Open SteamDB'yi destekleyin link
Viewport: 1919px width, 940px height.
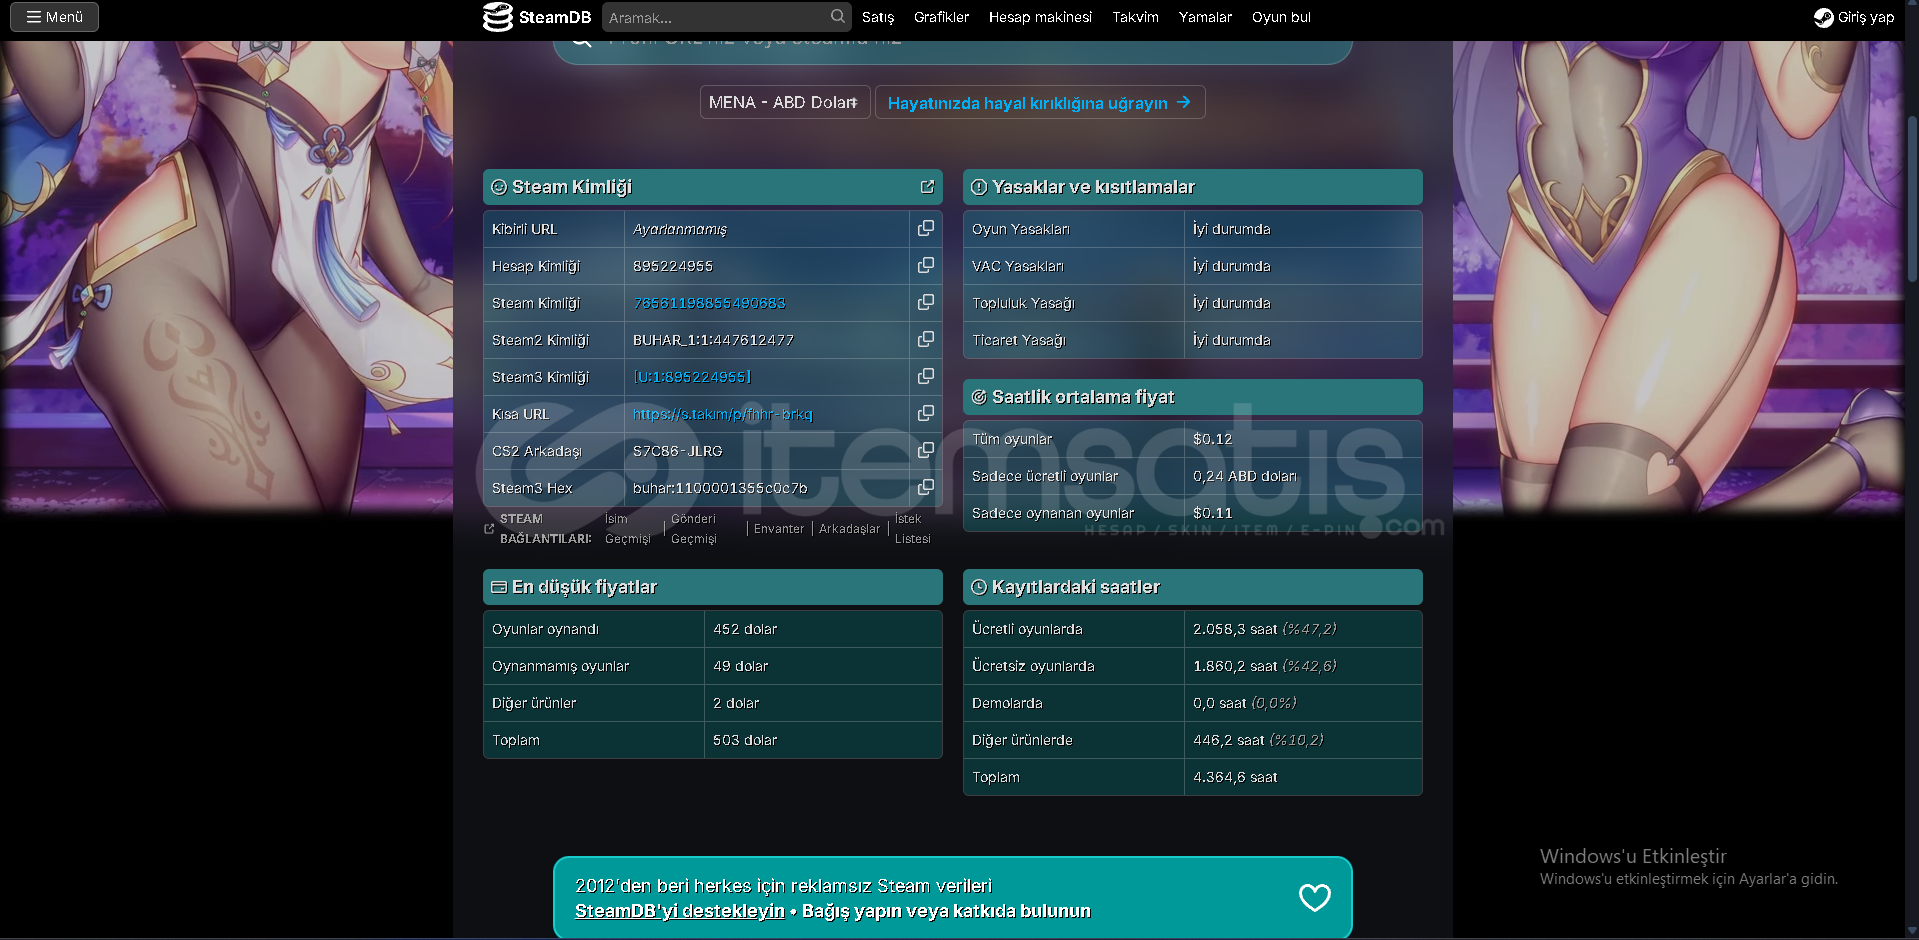click(680, 911)
